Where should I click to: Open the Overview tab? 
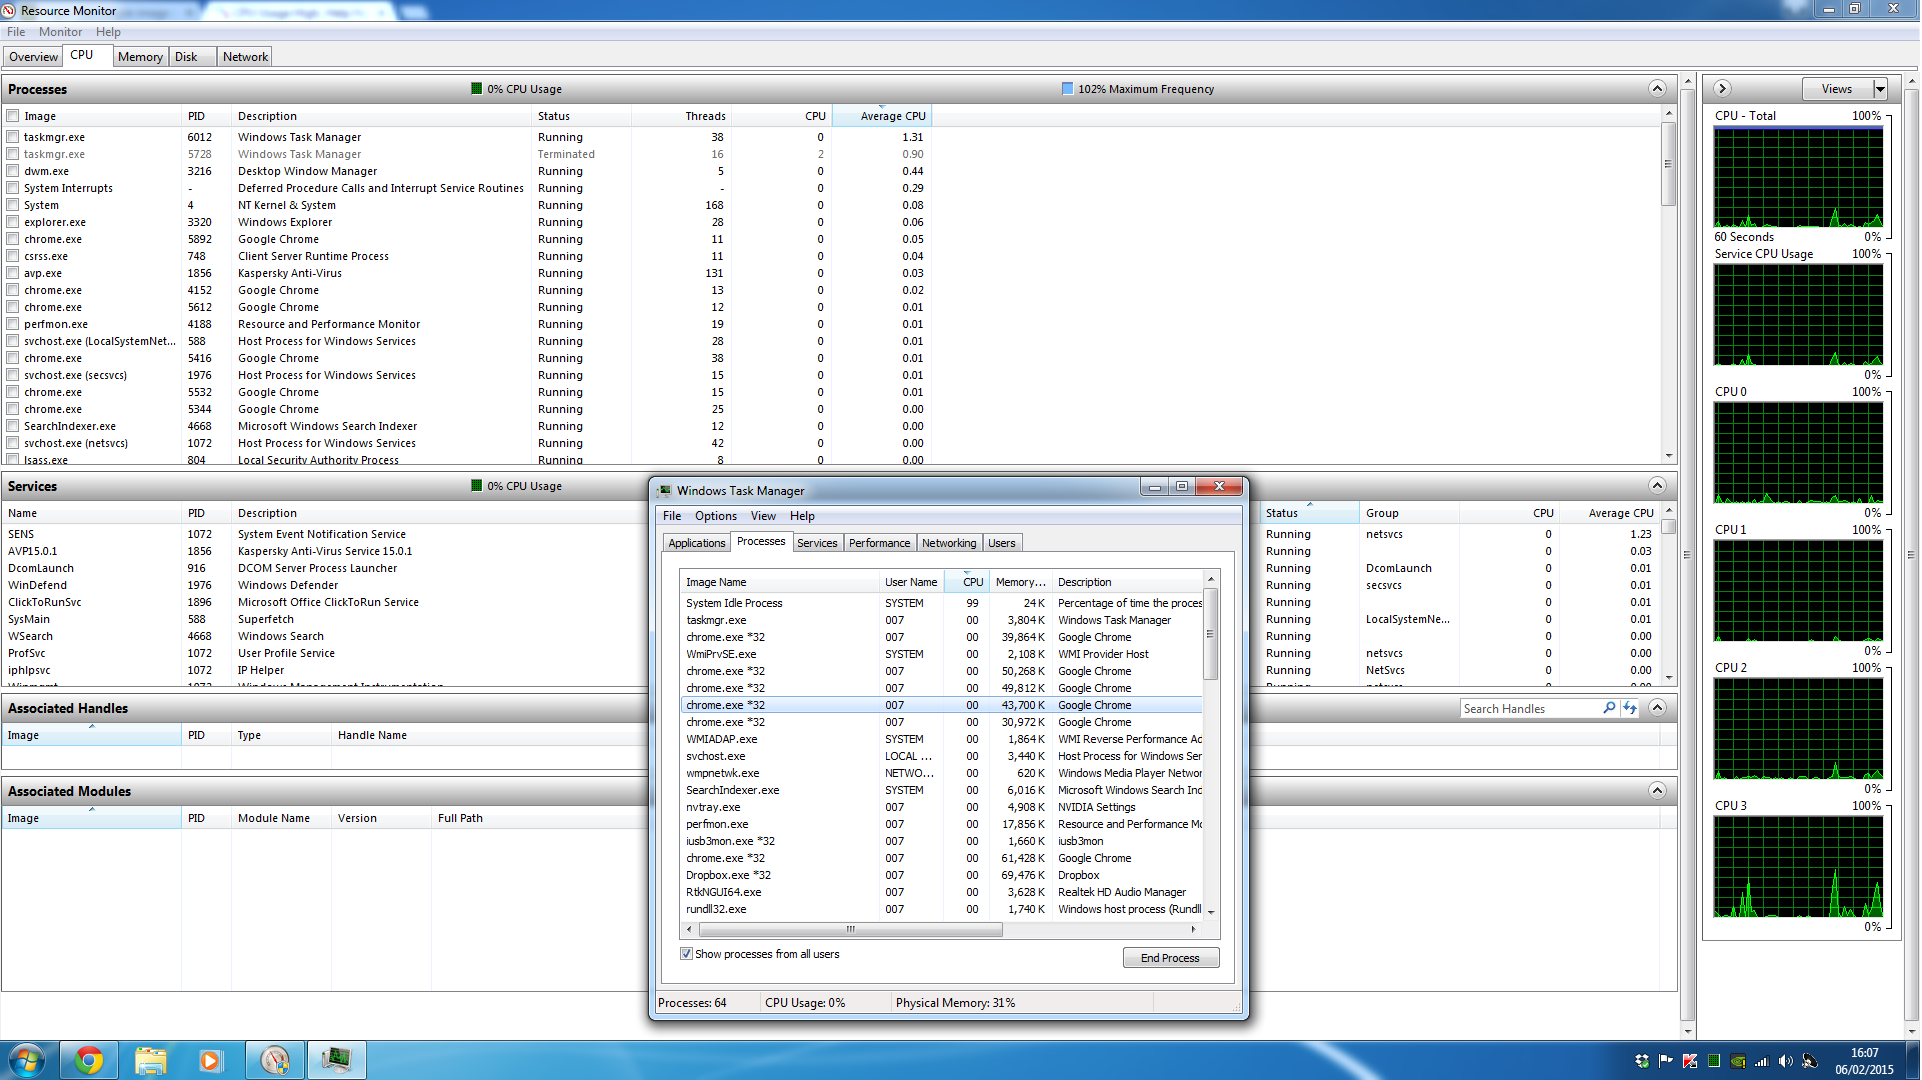(x=33, y=57)
